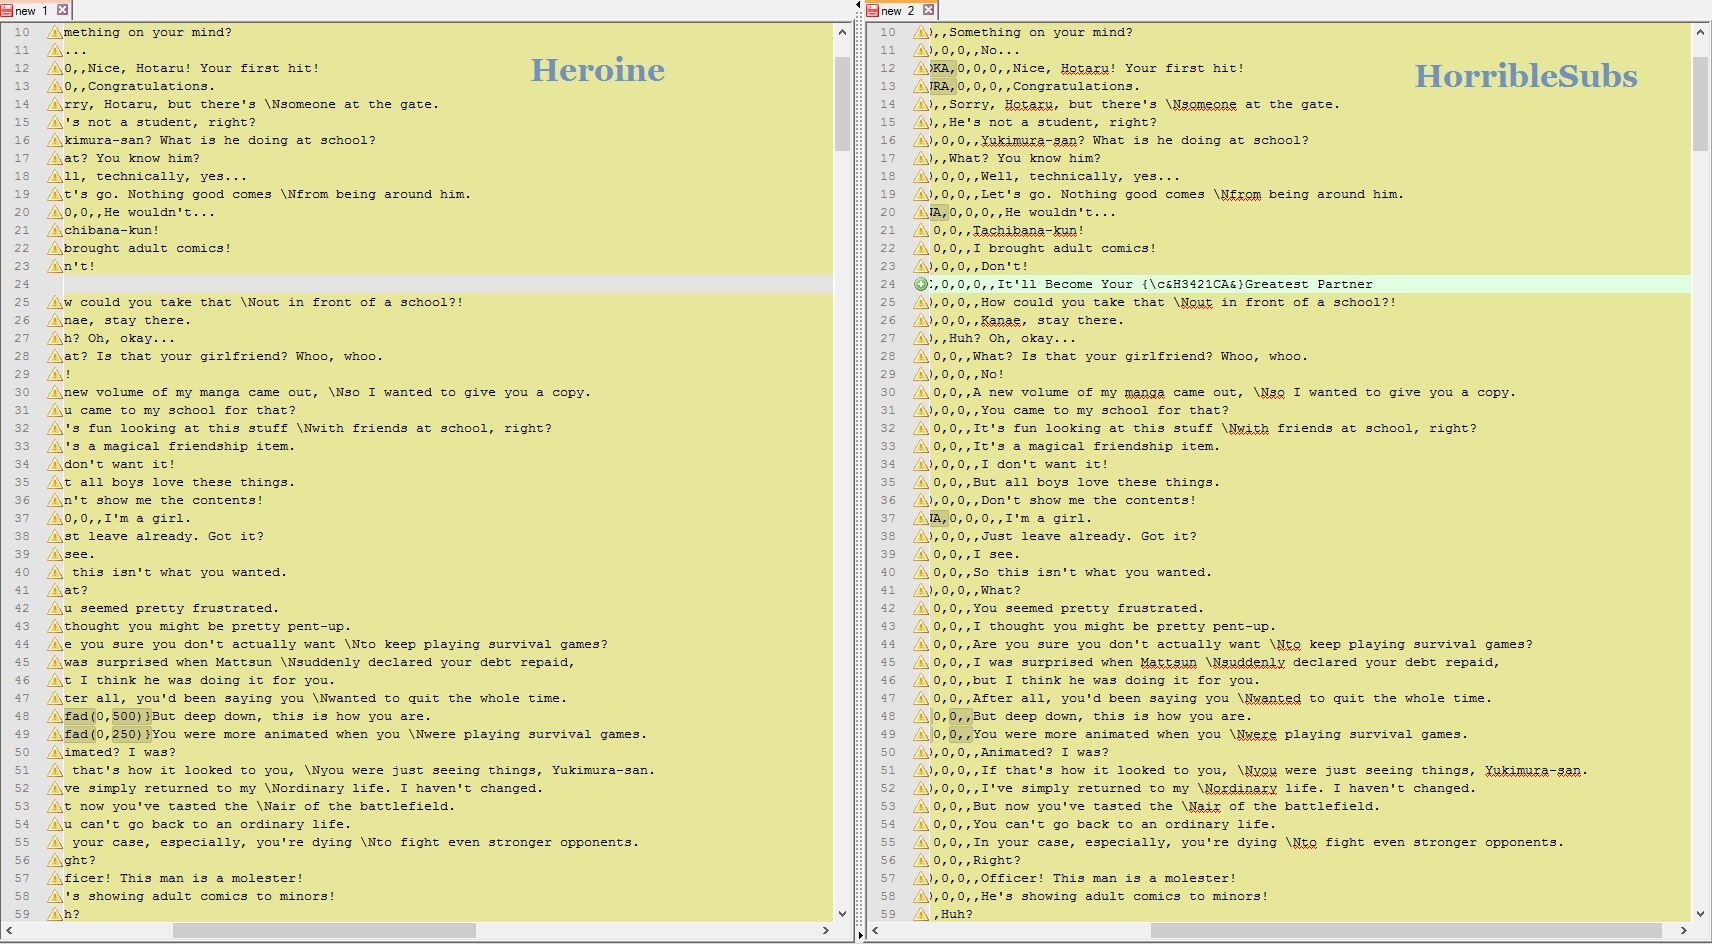Click scroll up arrow in right pane
This screenshot has height=944, width=1712.
(1700, 32)
